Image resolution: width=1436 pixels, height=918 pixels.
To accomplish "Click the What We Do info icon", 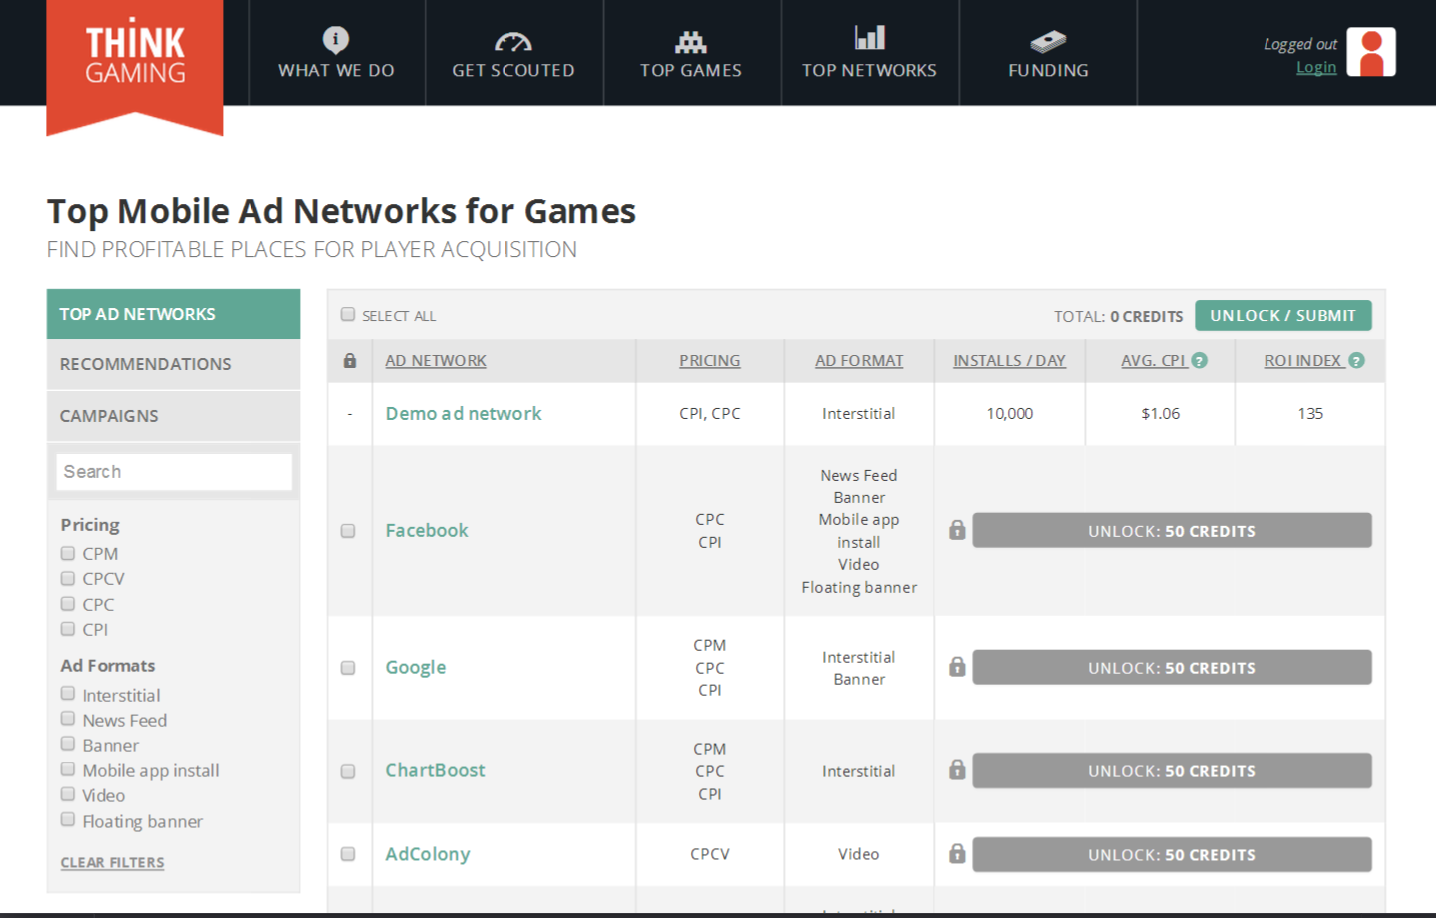I will coord(336,39).
